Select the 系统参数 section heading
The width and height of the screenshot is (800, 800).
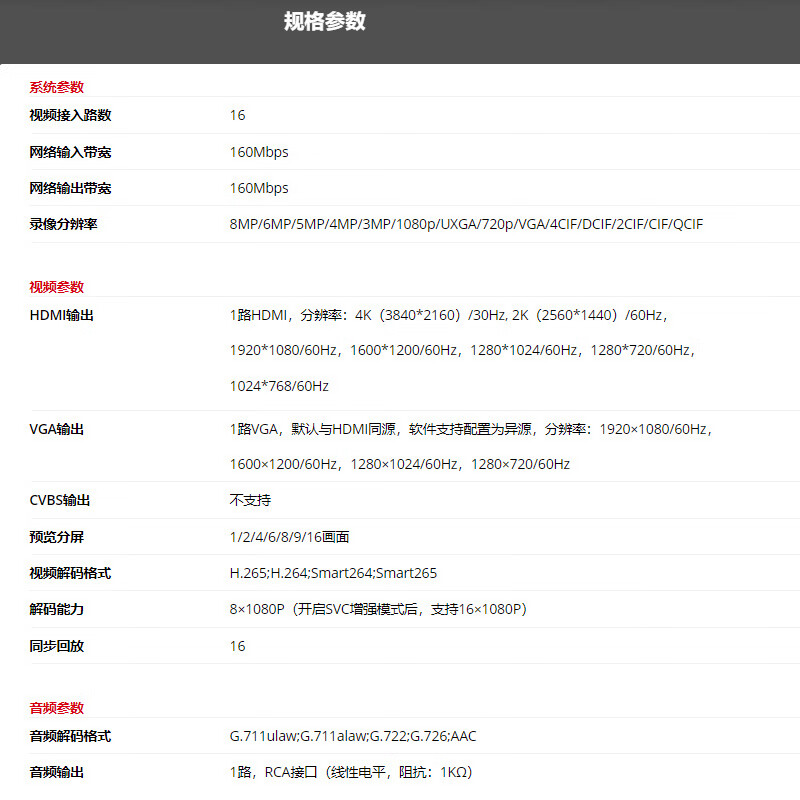pyautogui.click(x=57, y=87)
